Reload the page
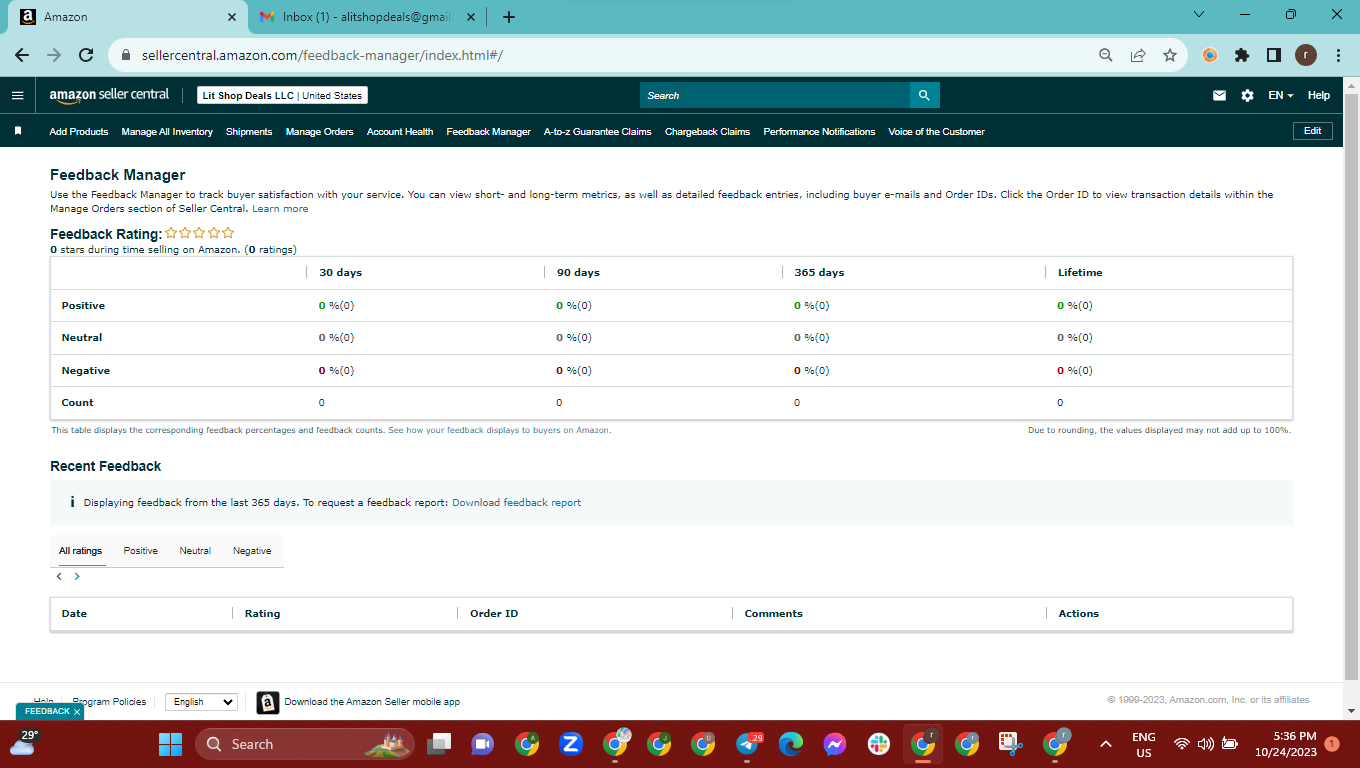1360x768 pixels. 86,55
